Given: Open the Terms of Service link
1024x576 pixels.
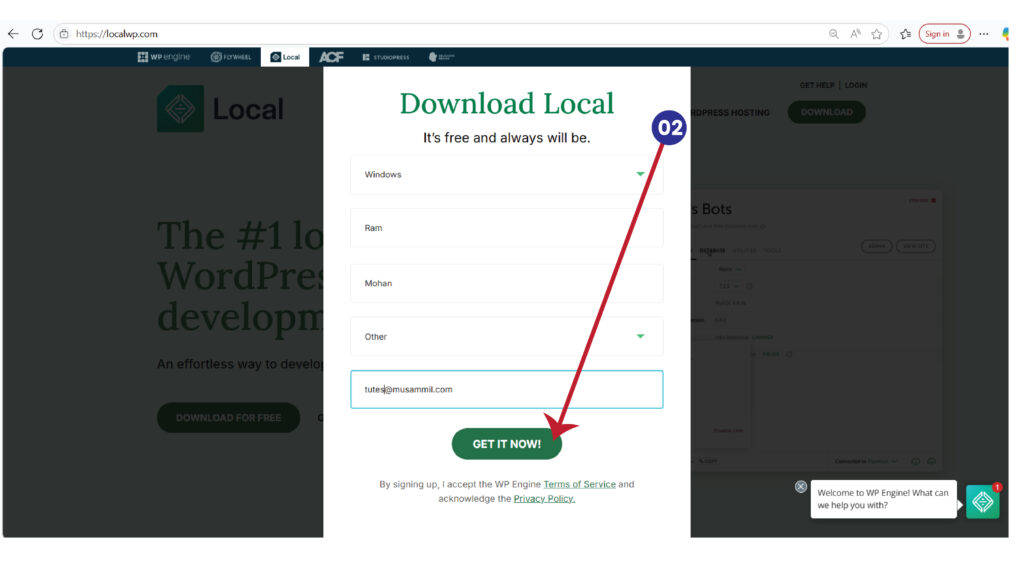Looking at the screenshot, I should [579, 484].
